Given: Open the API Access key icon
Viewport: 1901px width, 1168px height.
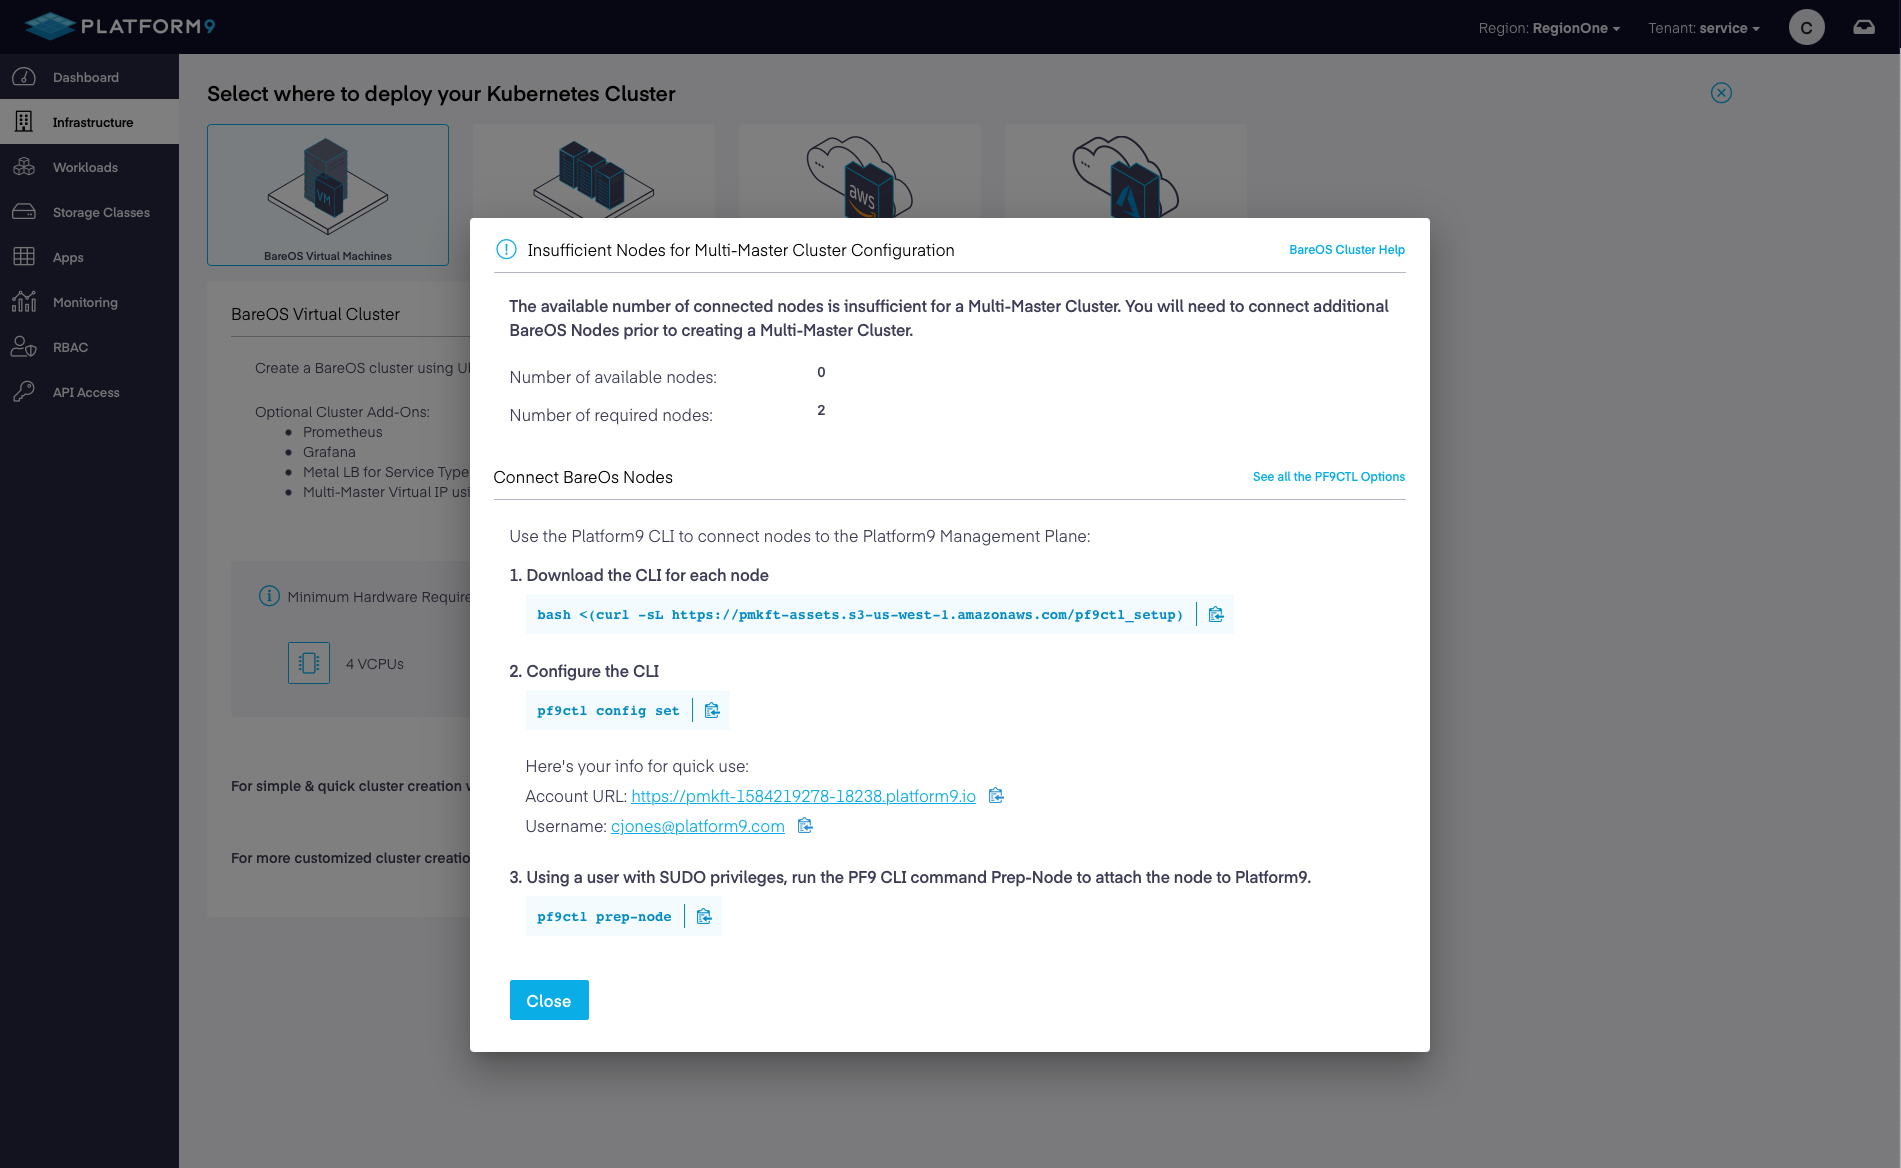Looking at the screenshot, I should click(x=24, y=392).
